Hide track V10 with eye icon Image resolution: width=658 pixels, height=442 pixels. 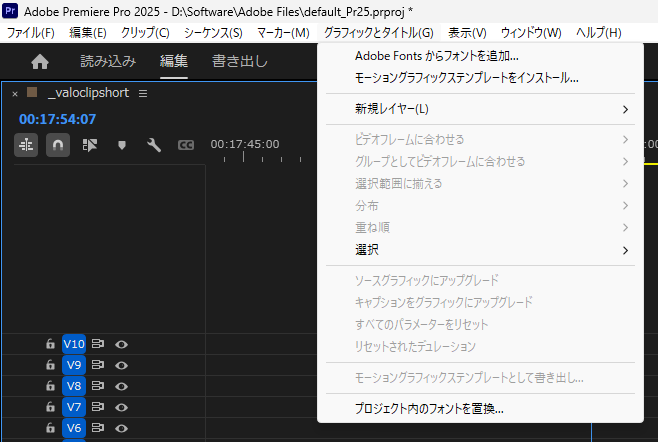tap(121, 345)
